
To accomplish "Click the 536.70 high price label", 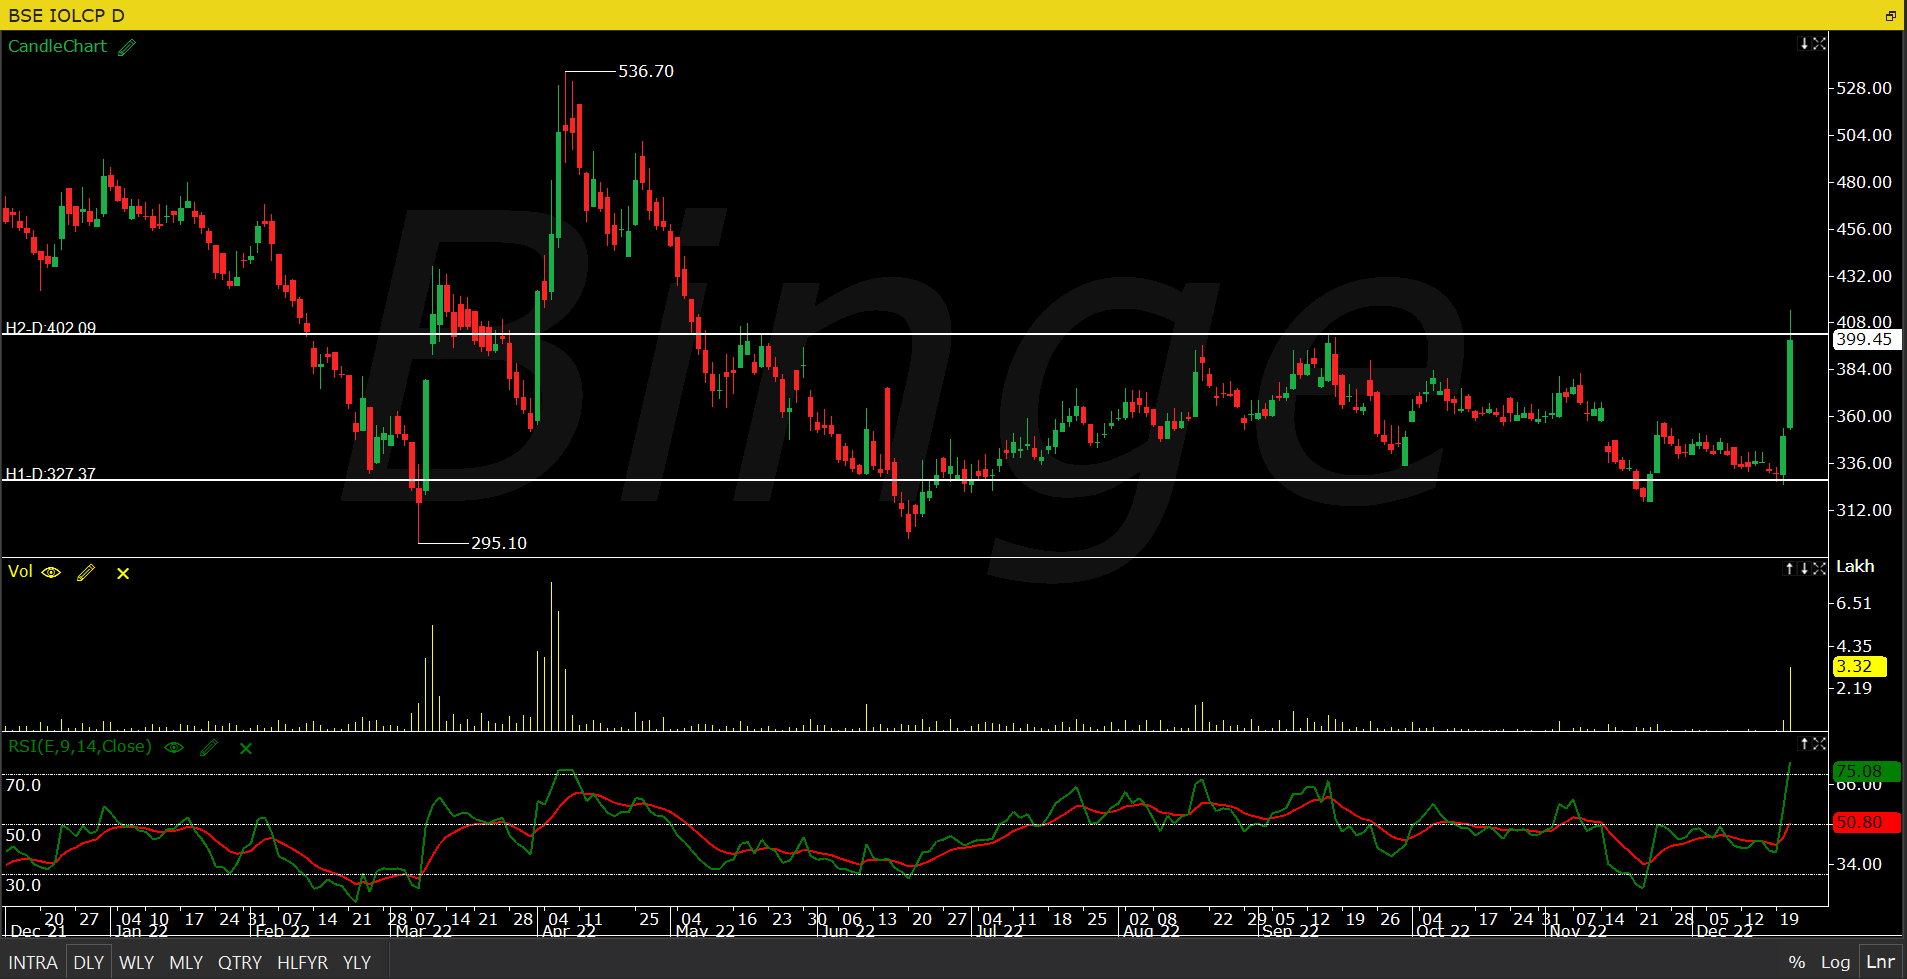I will click(646, 71).
